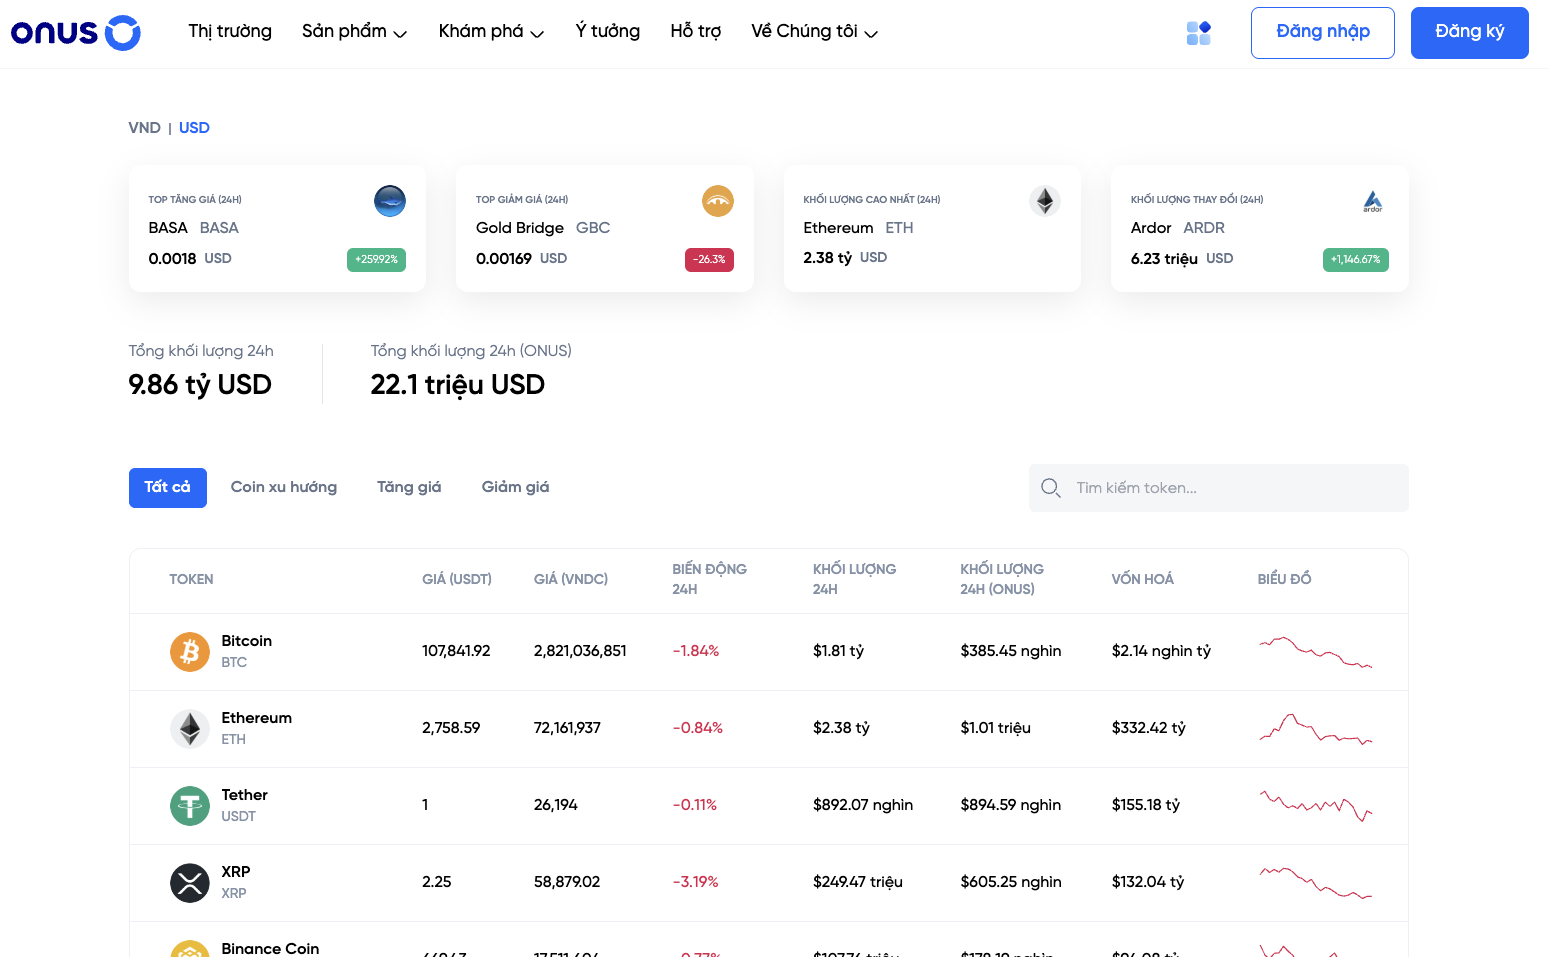
Task: Click the Ethereum icon in the table row
Action: click(x=190, y=729)
